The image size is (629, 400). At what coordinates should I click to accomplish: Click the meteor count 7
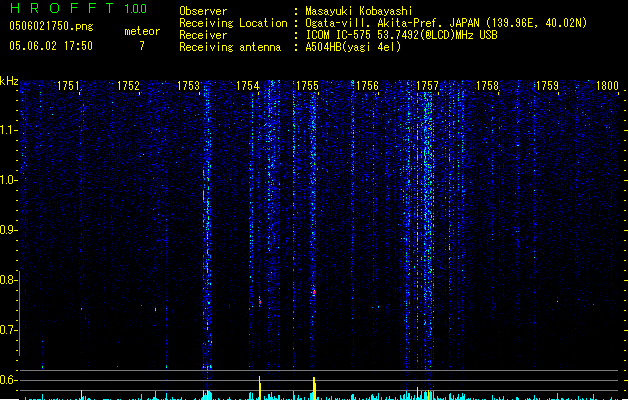coord(142,46)
